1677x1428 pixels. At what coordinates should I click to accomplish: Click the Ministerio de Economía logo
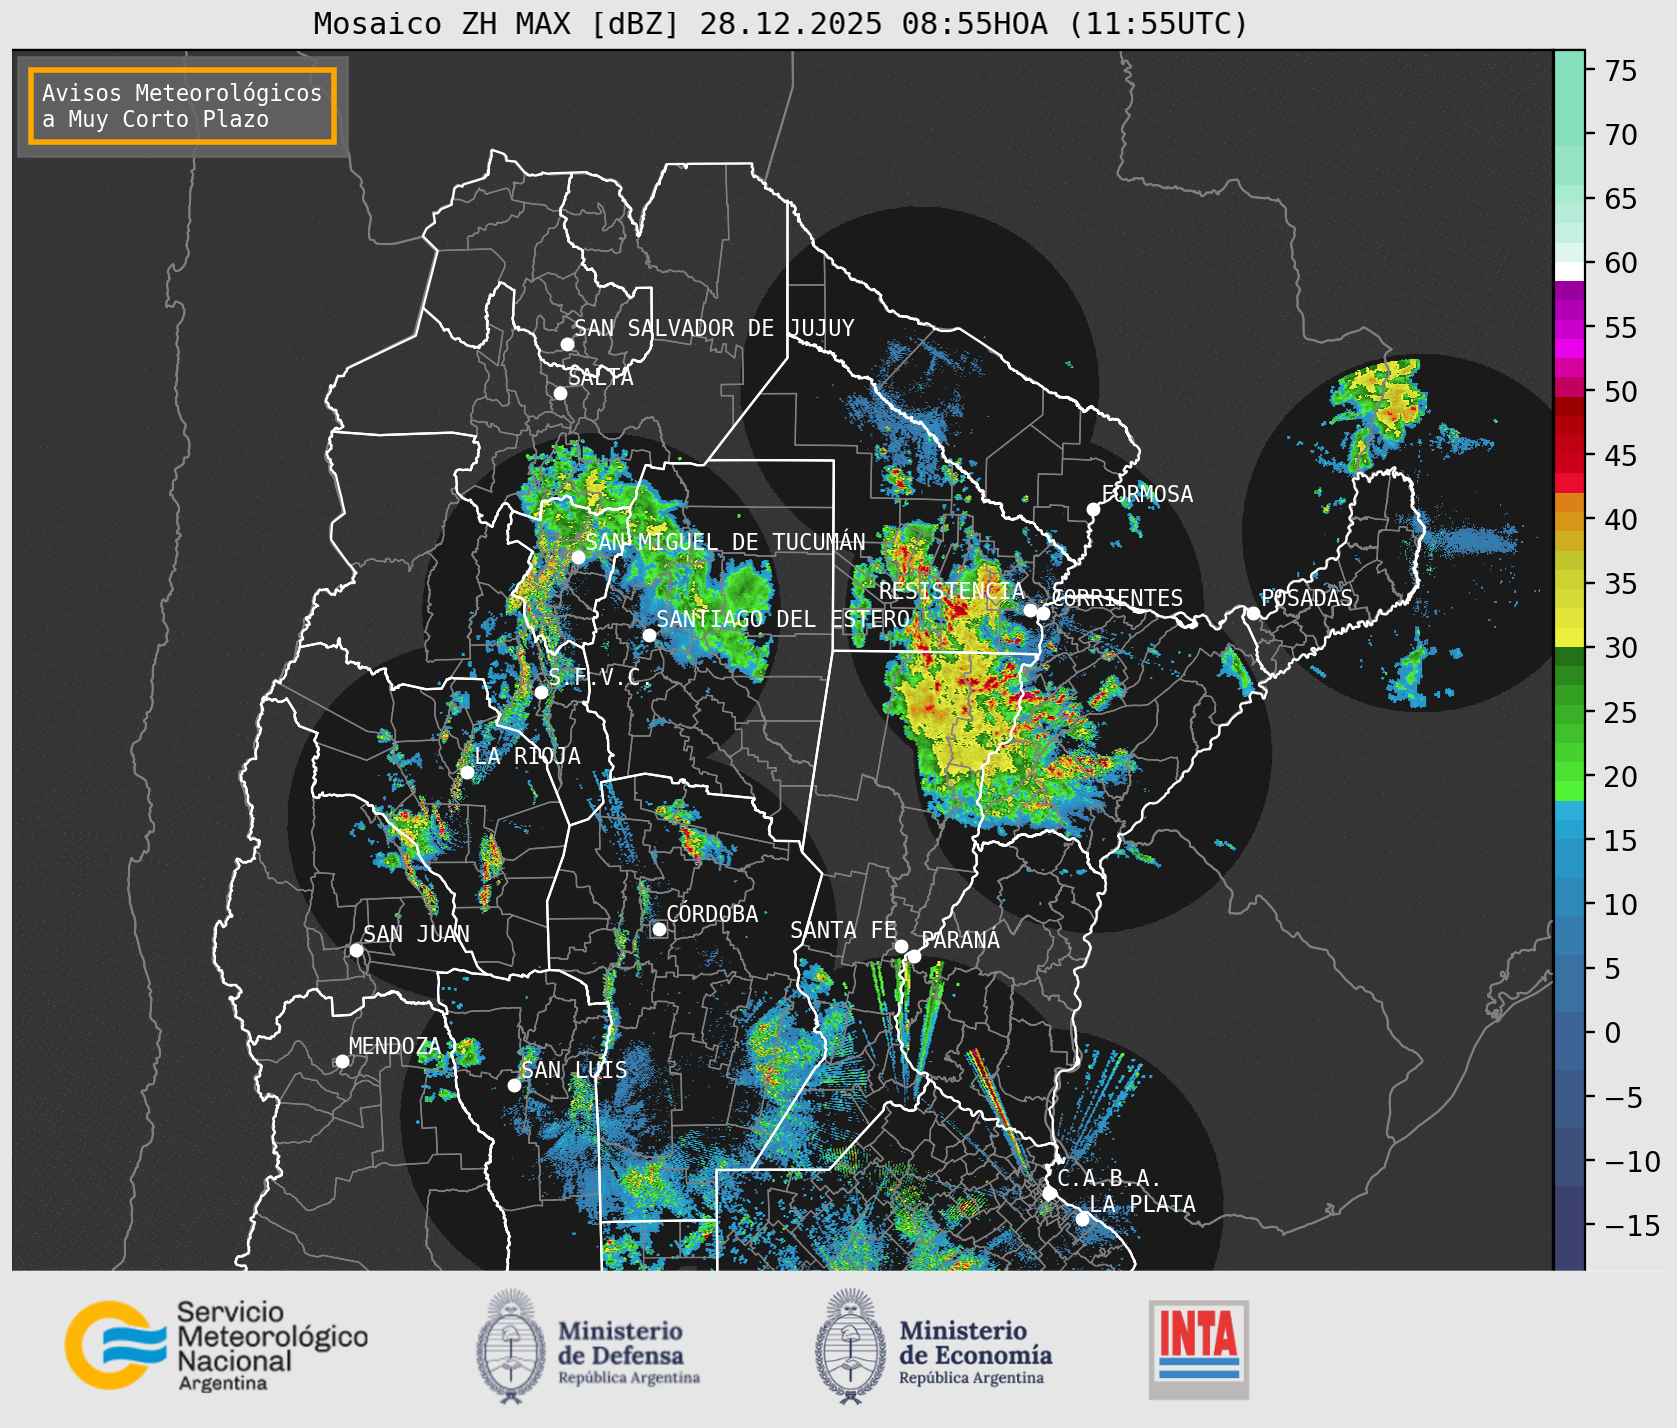tap(934, 1346)
